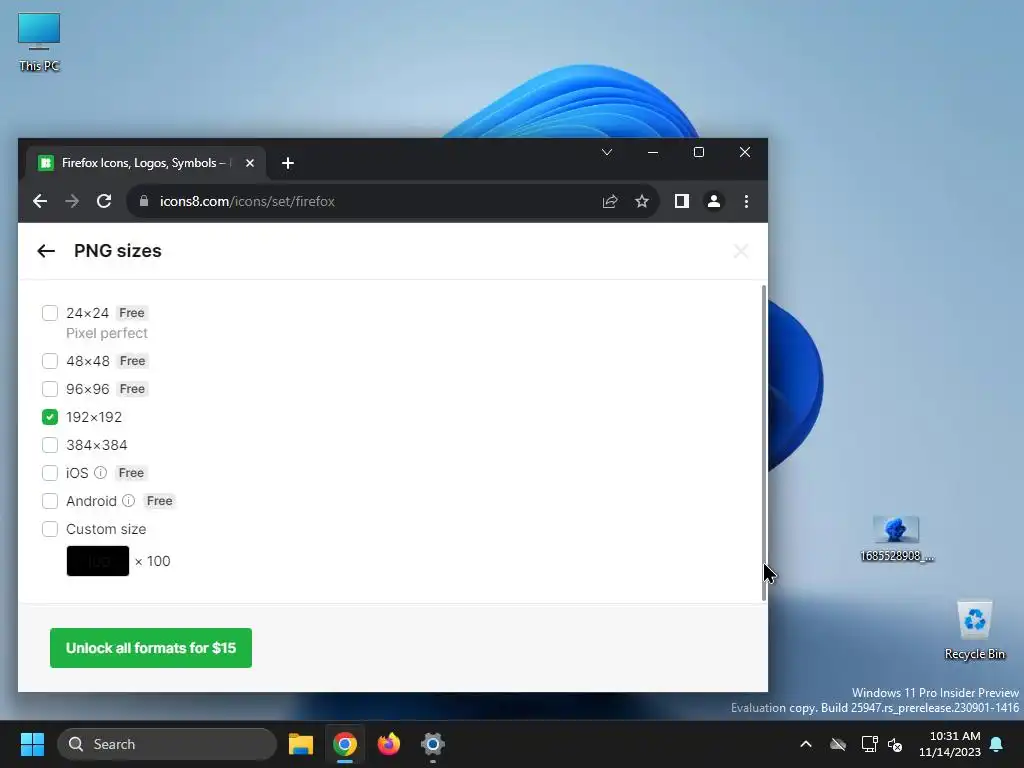
Task: Click the PNG sizes panel scrollbar
Action: (763, 443)
